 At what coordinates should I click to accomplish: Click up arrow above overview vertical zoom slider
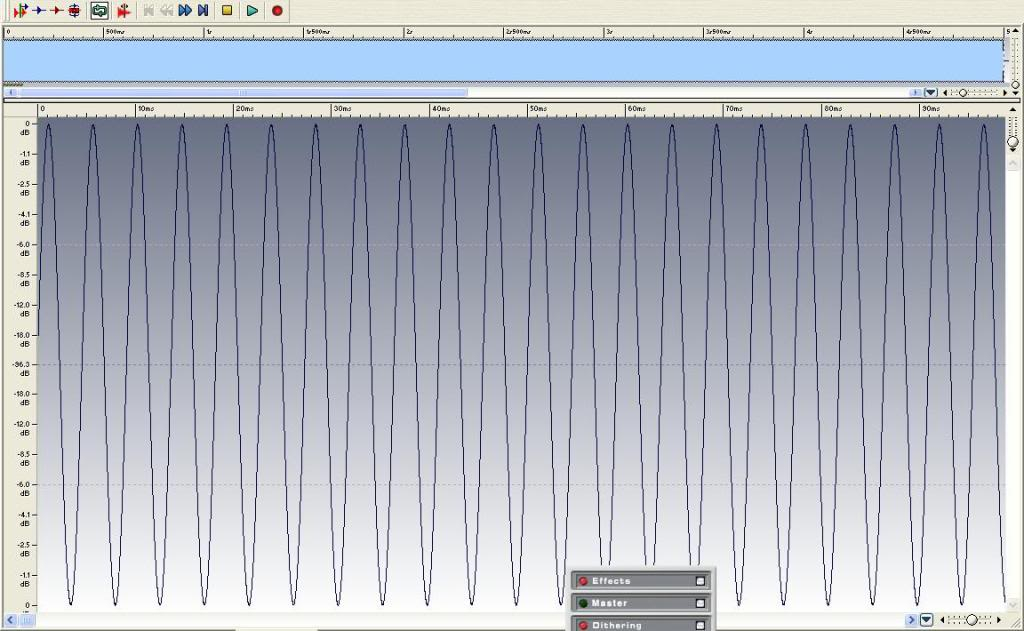[x=1016, y=31]
